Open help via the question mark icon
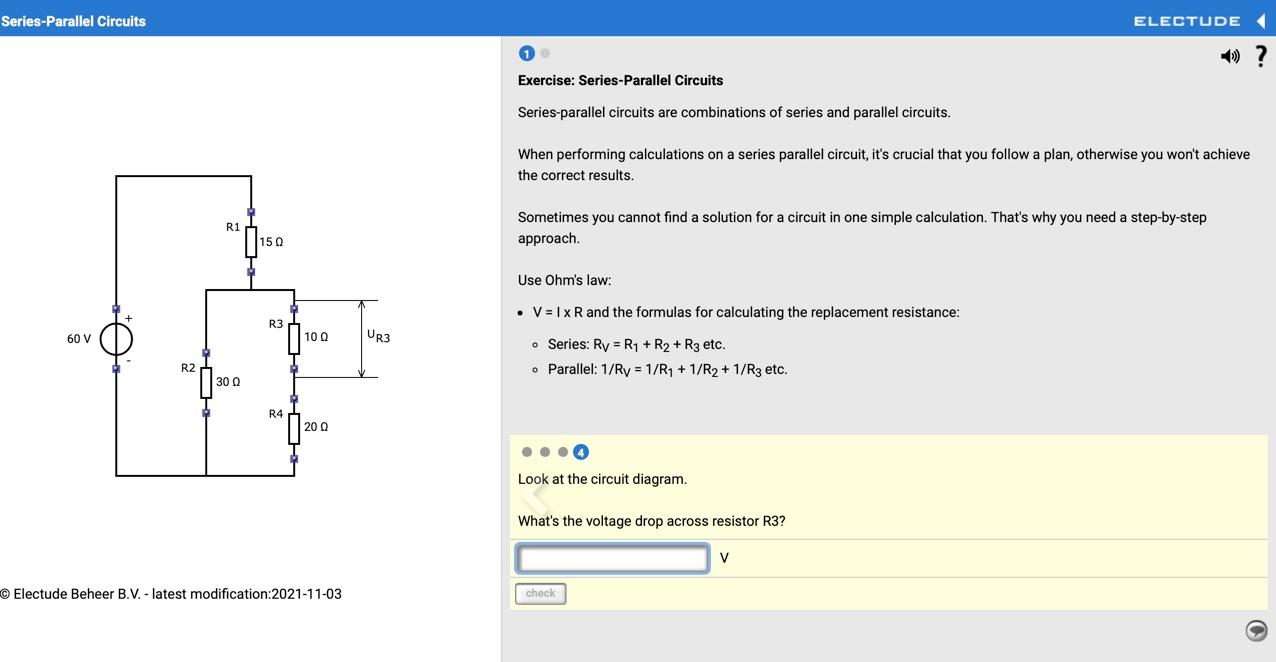Viewport: 1276px width, 662px height. point(1261,56)
